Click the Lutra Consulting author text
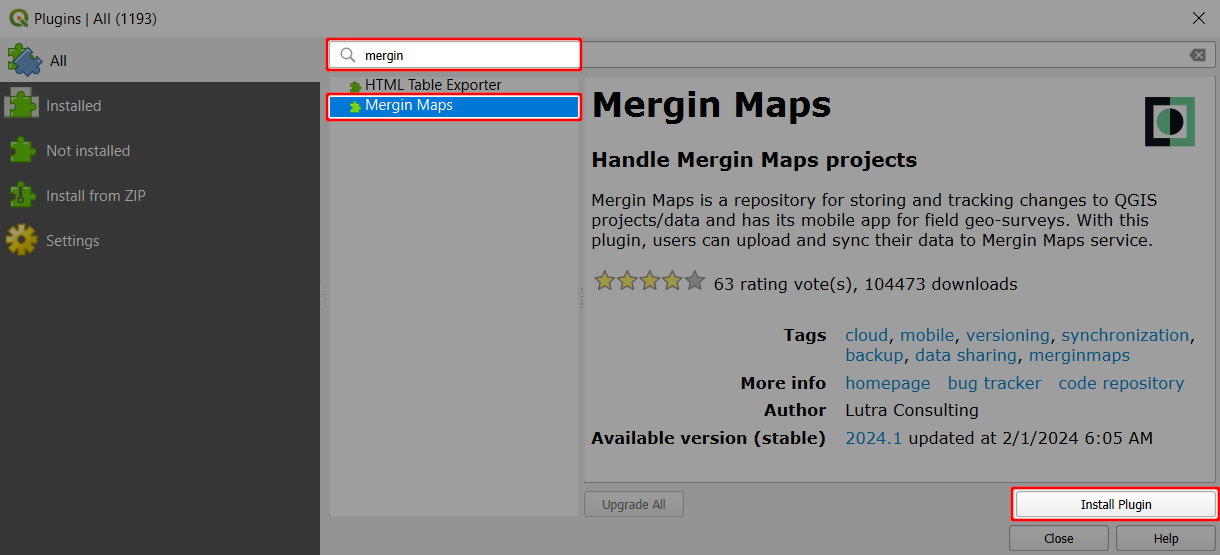1220x555 pixels. 912,410
